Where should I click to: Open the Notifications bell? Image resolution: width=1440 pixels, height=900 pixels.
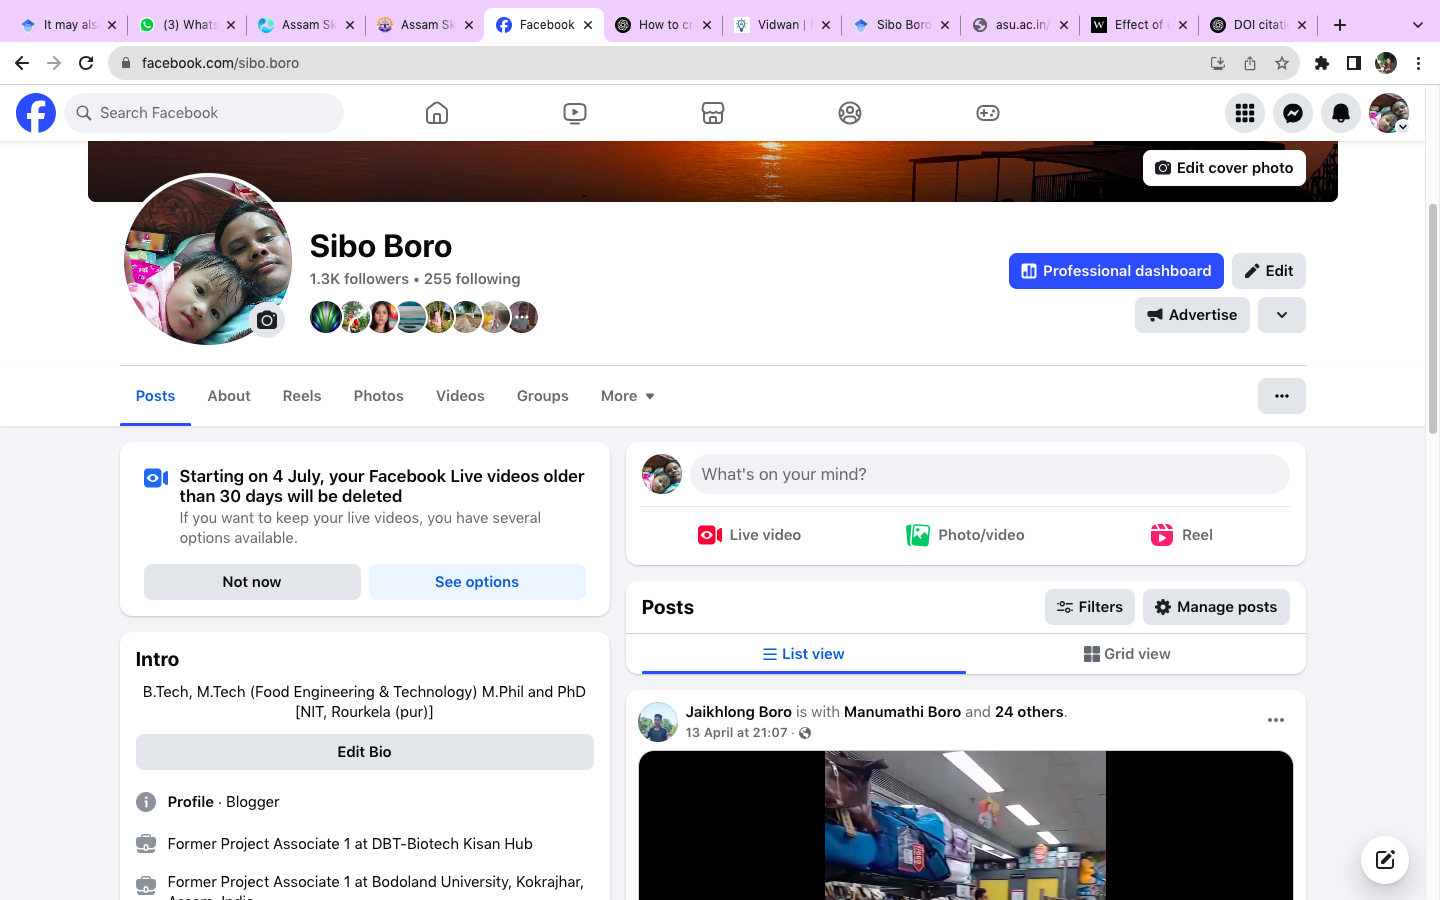(x=1340, y=113)
